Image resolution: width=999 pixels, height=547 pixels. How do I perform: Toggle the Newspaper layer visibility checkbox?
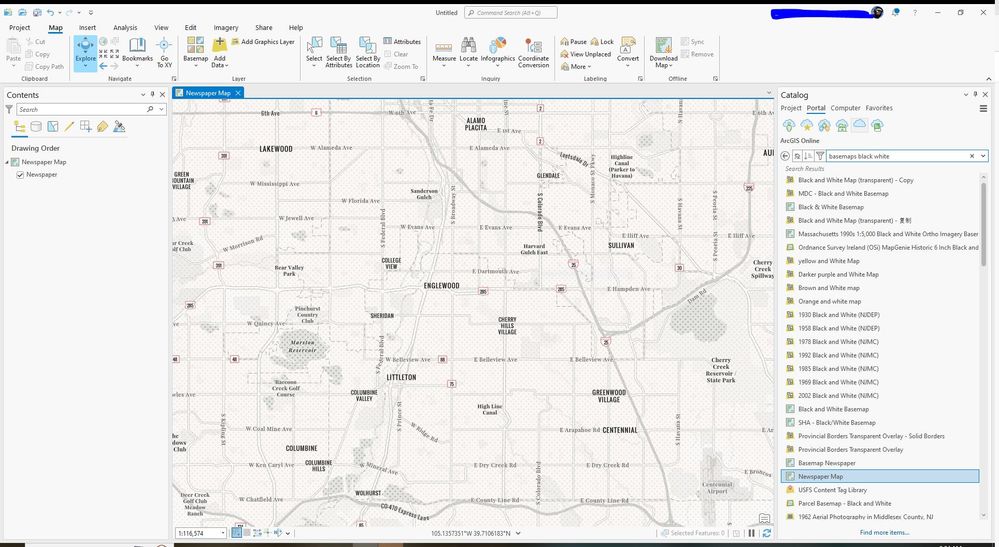[20, 175]
